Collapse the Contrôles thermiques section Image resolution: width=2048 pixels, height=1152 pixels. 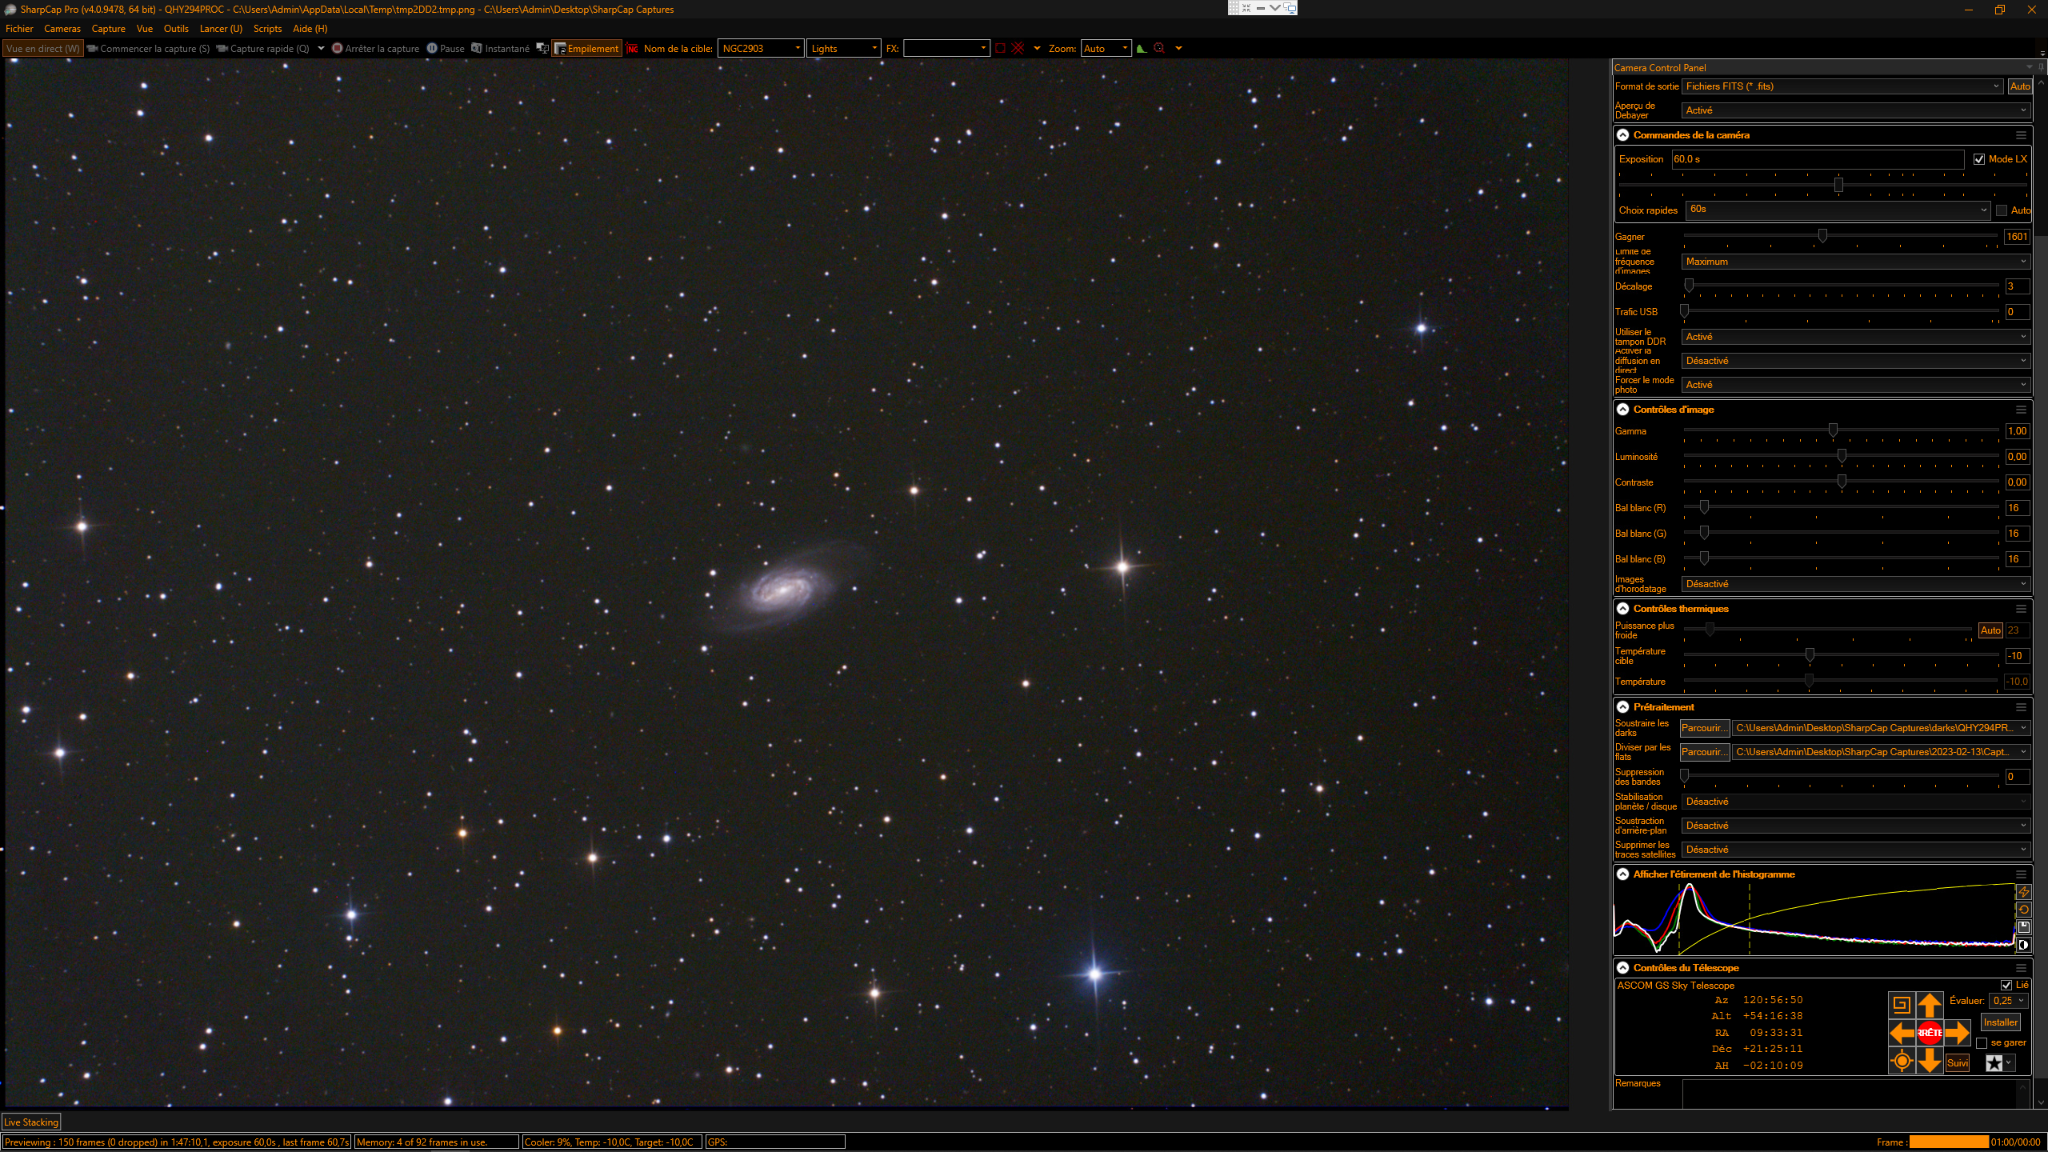[1623, 608]
